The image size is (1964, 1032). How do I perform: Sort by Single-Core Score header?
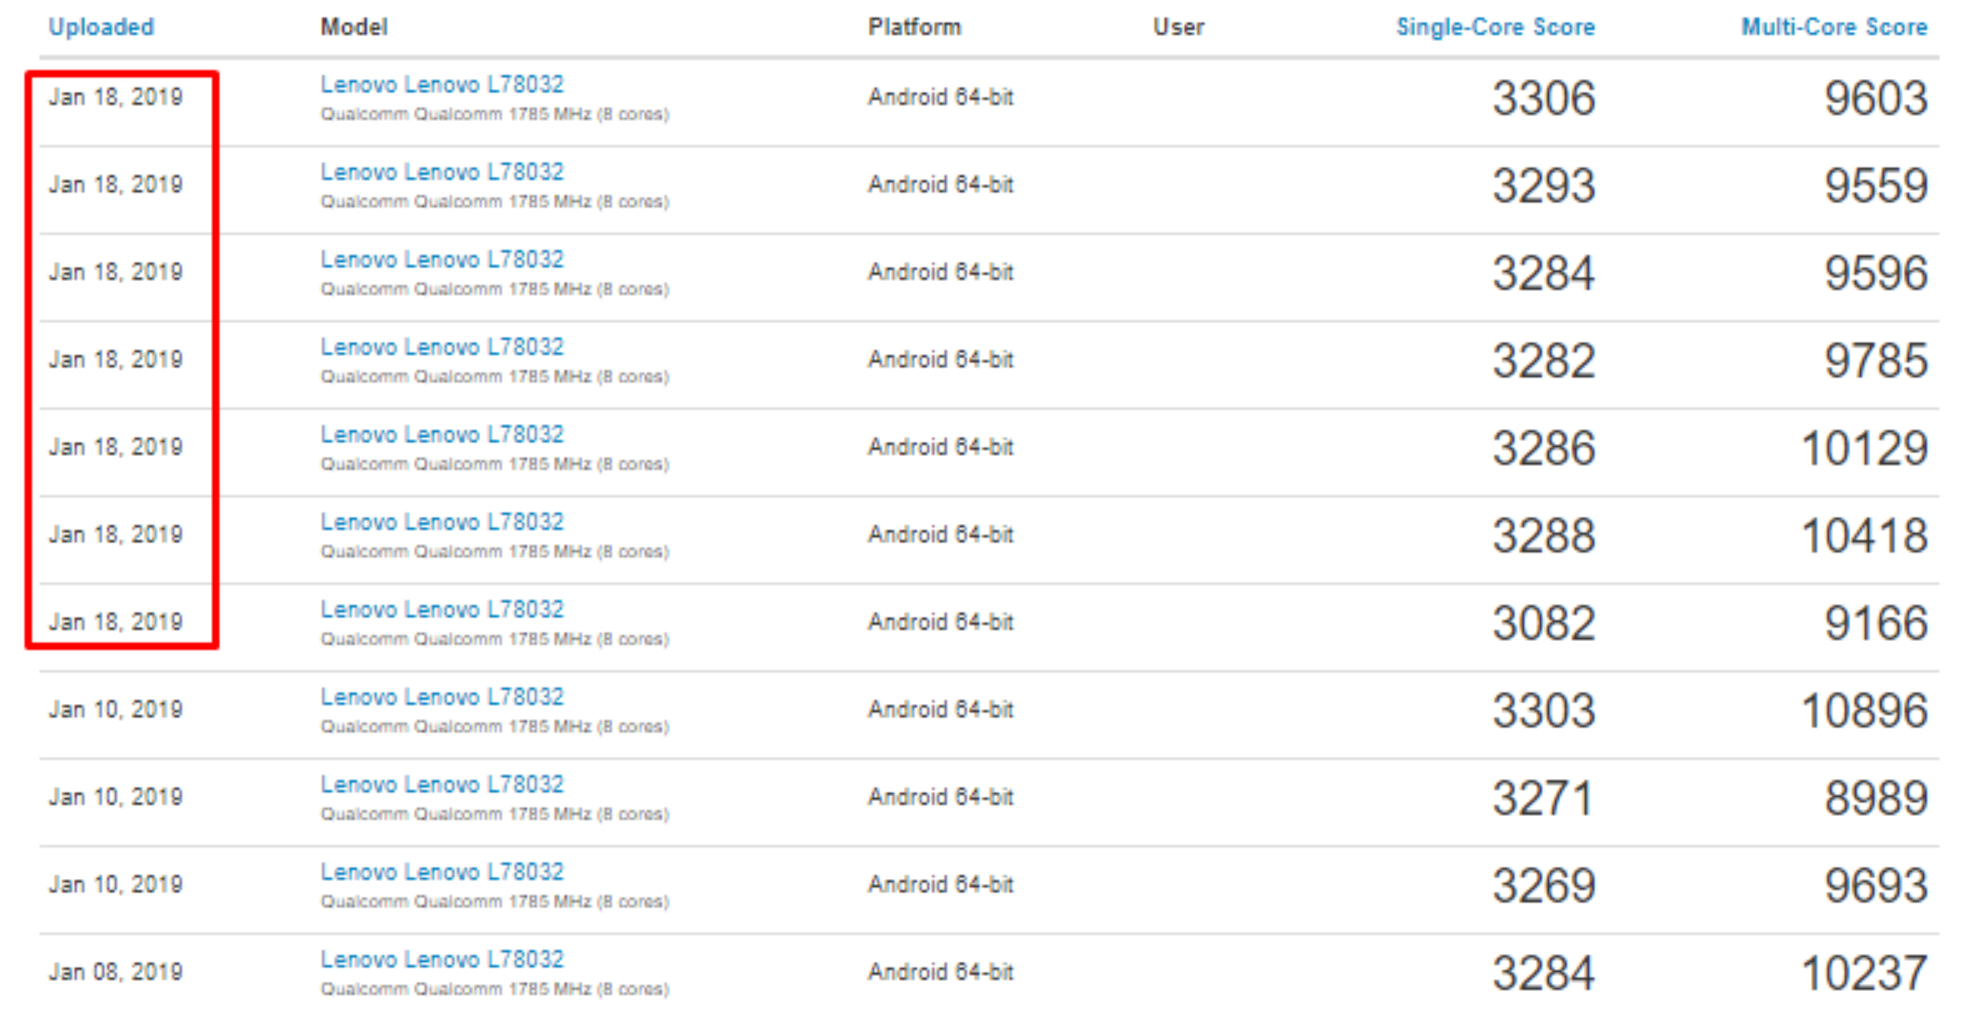click(x=1495, y=27)
